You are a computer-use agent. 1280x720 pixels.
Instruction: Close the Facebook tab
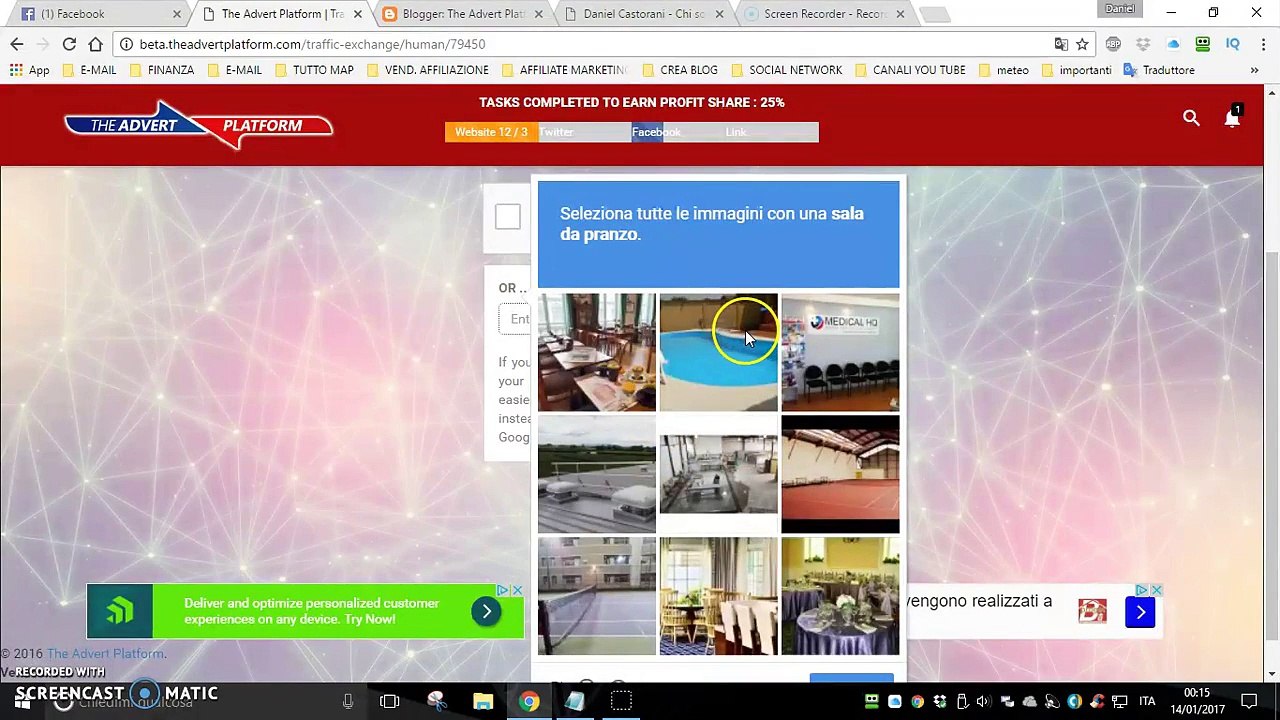177,14
